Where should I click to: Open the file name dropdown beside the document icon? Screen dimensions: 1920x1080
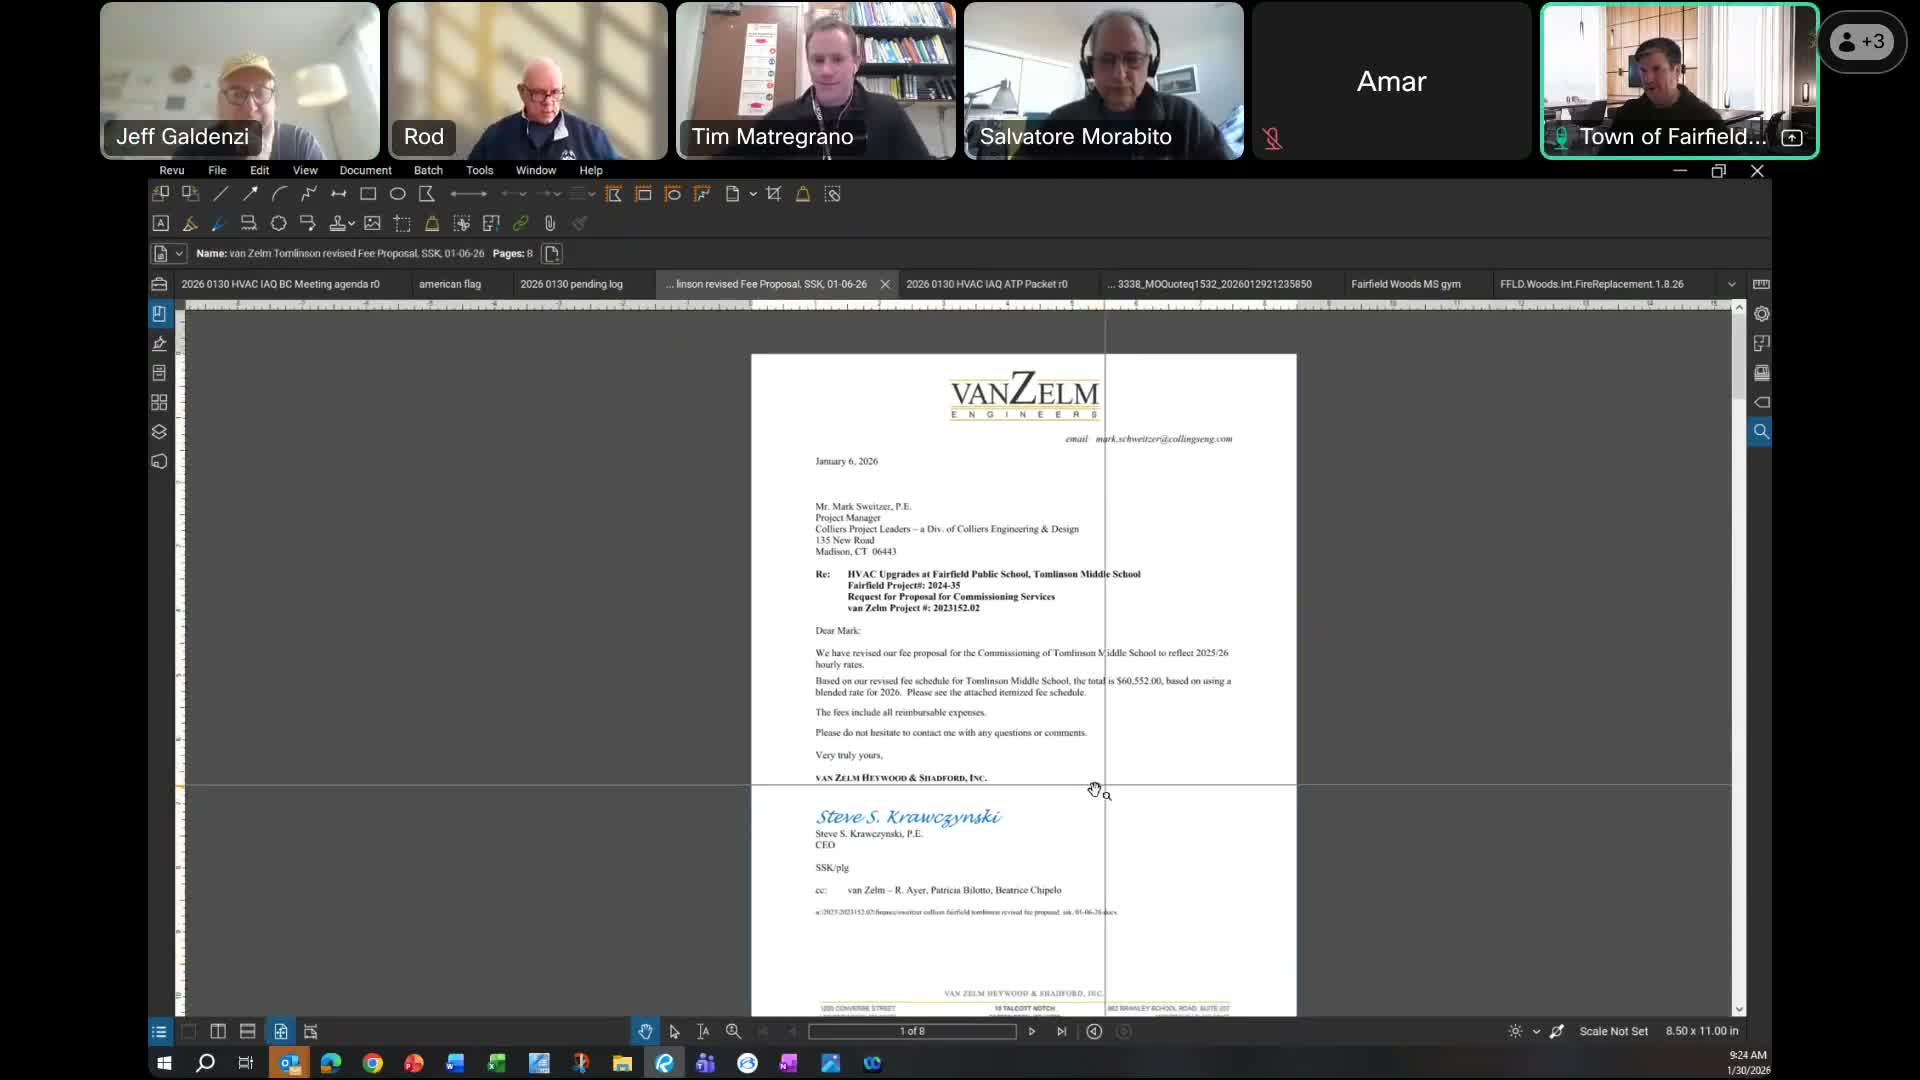178,253
